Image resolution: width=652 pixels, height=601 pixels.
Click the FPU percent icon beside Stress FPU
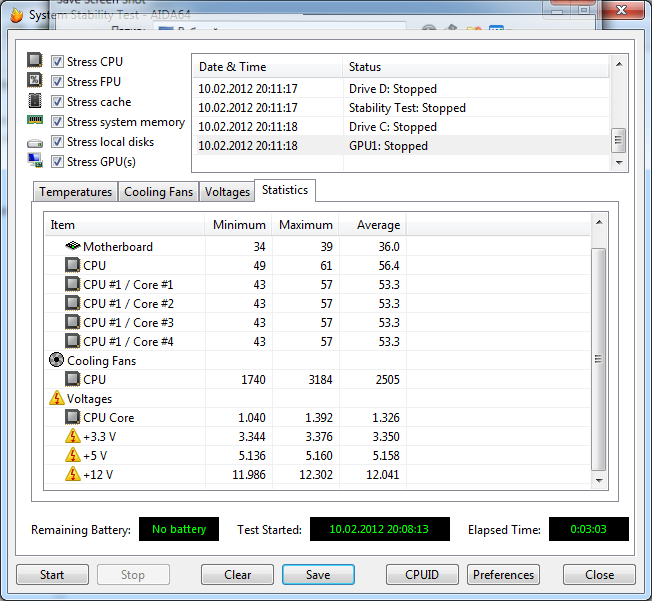(35, 80)
